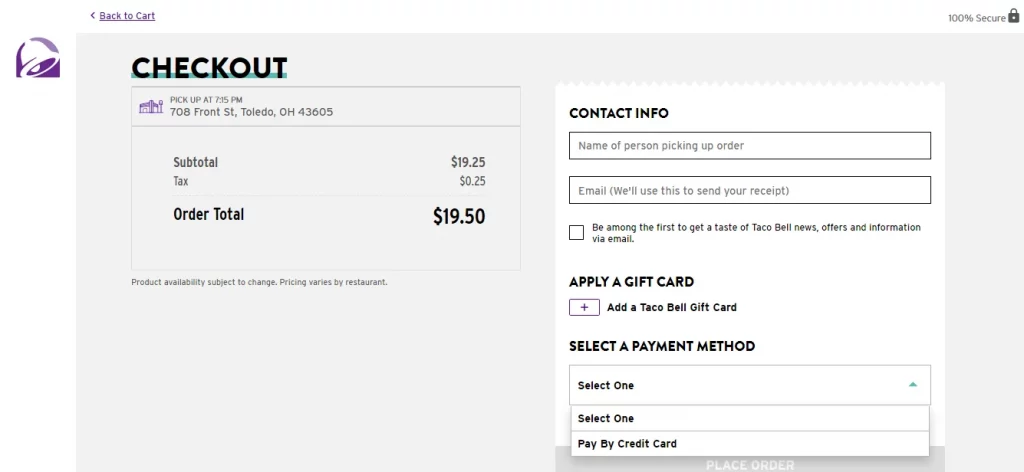Choose Pay By Credit Card option

[750, 444]
